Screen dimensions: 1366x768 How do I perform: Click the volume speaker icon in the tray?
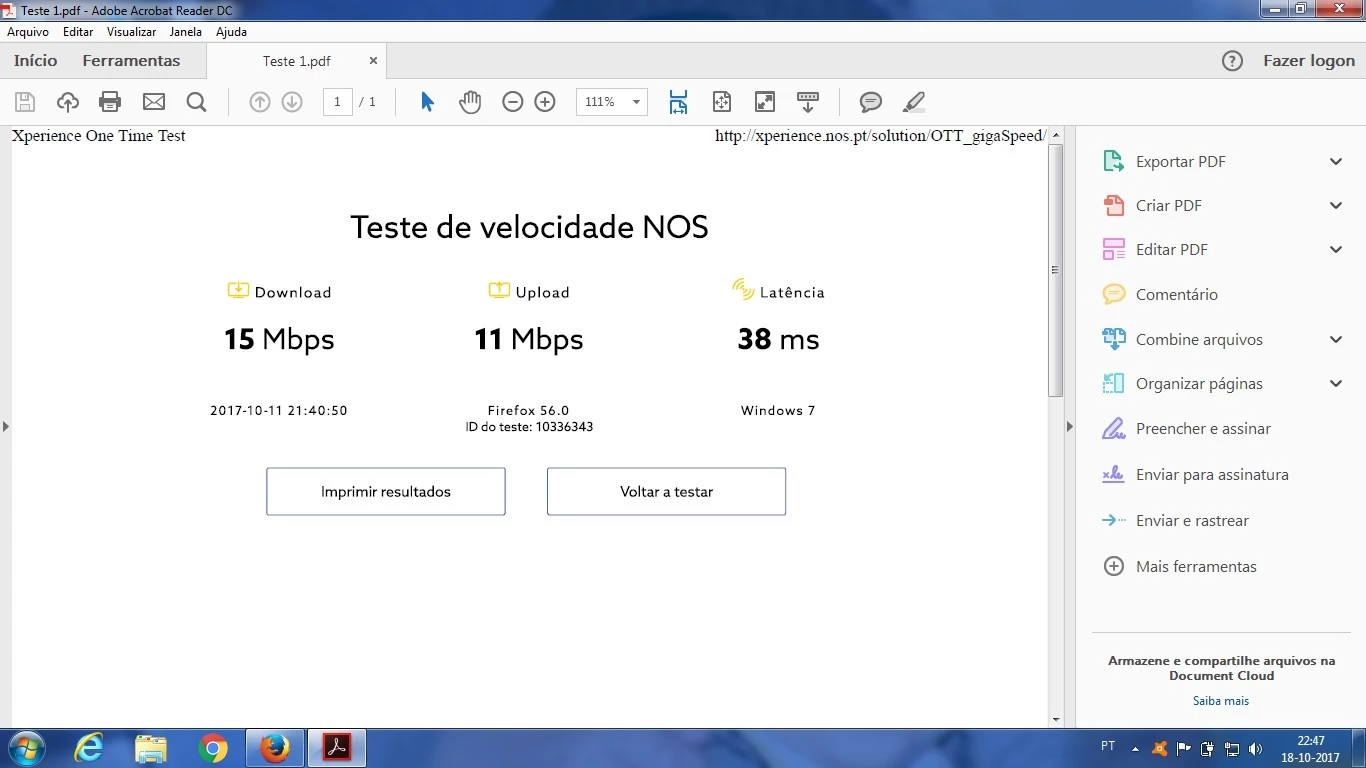pos(1256,748)
